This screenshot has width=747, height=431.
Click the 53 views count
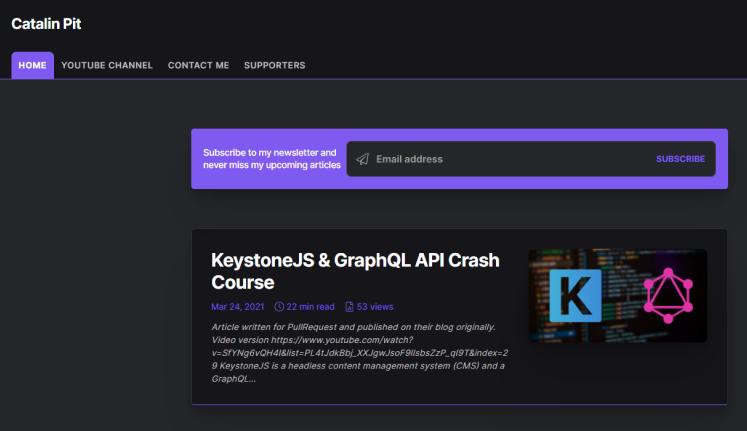(x=375, y=307)
